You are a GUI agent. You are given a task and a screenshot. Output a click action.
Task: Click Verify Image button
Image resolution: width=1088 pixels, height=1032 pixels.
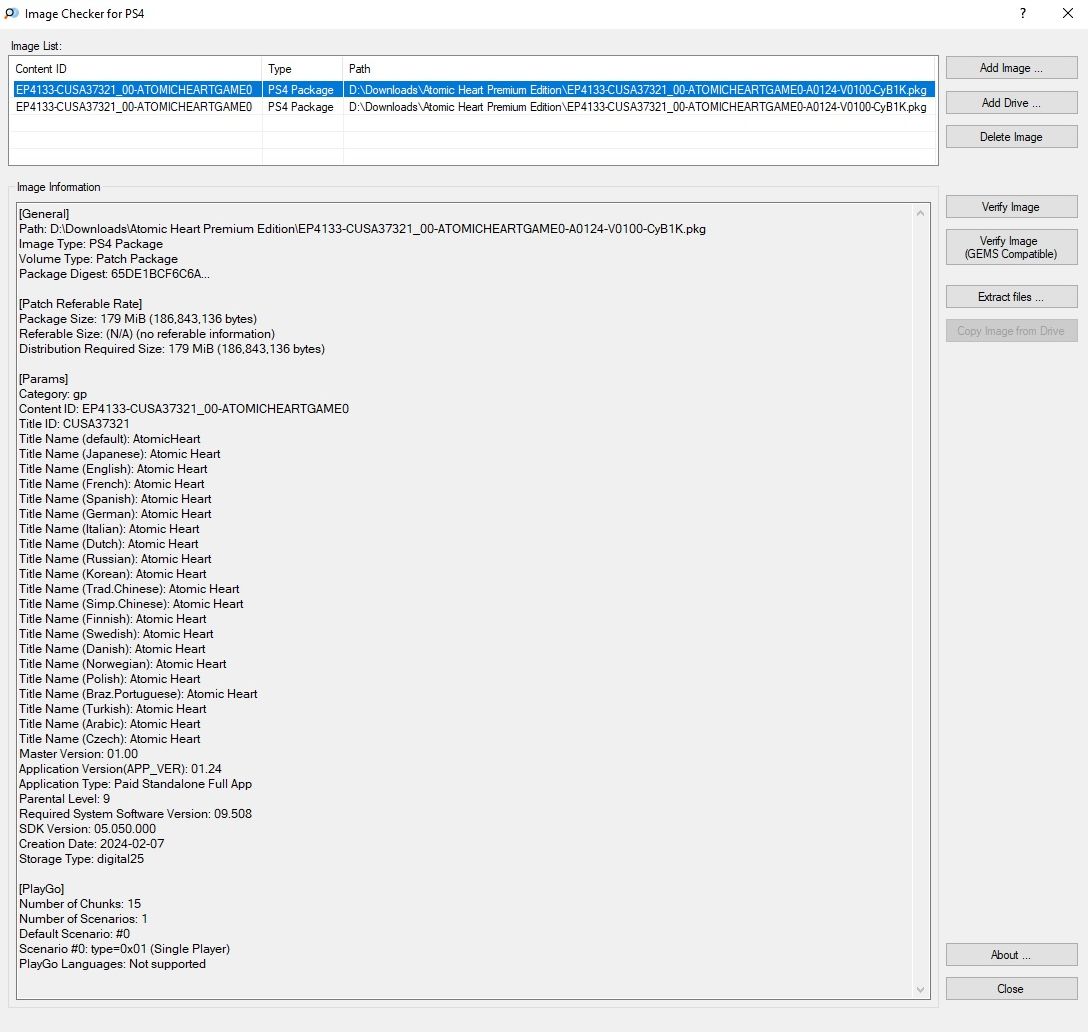pos(1011,207)
